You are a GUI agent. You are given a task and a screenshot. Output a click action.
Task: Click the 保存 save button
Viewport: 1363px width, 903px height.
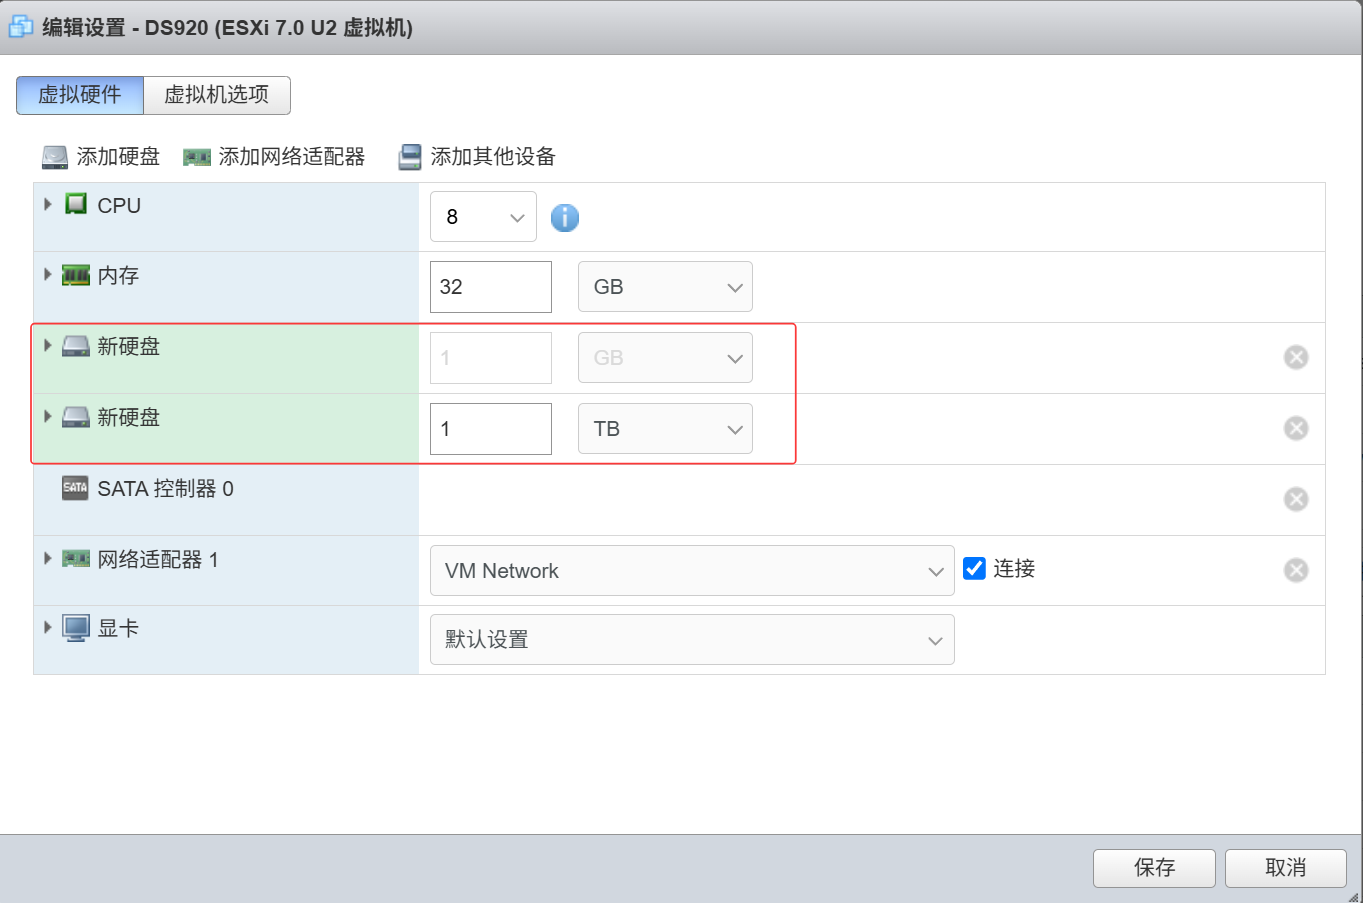tap(1154, 868)
